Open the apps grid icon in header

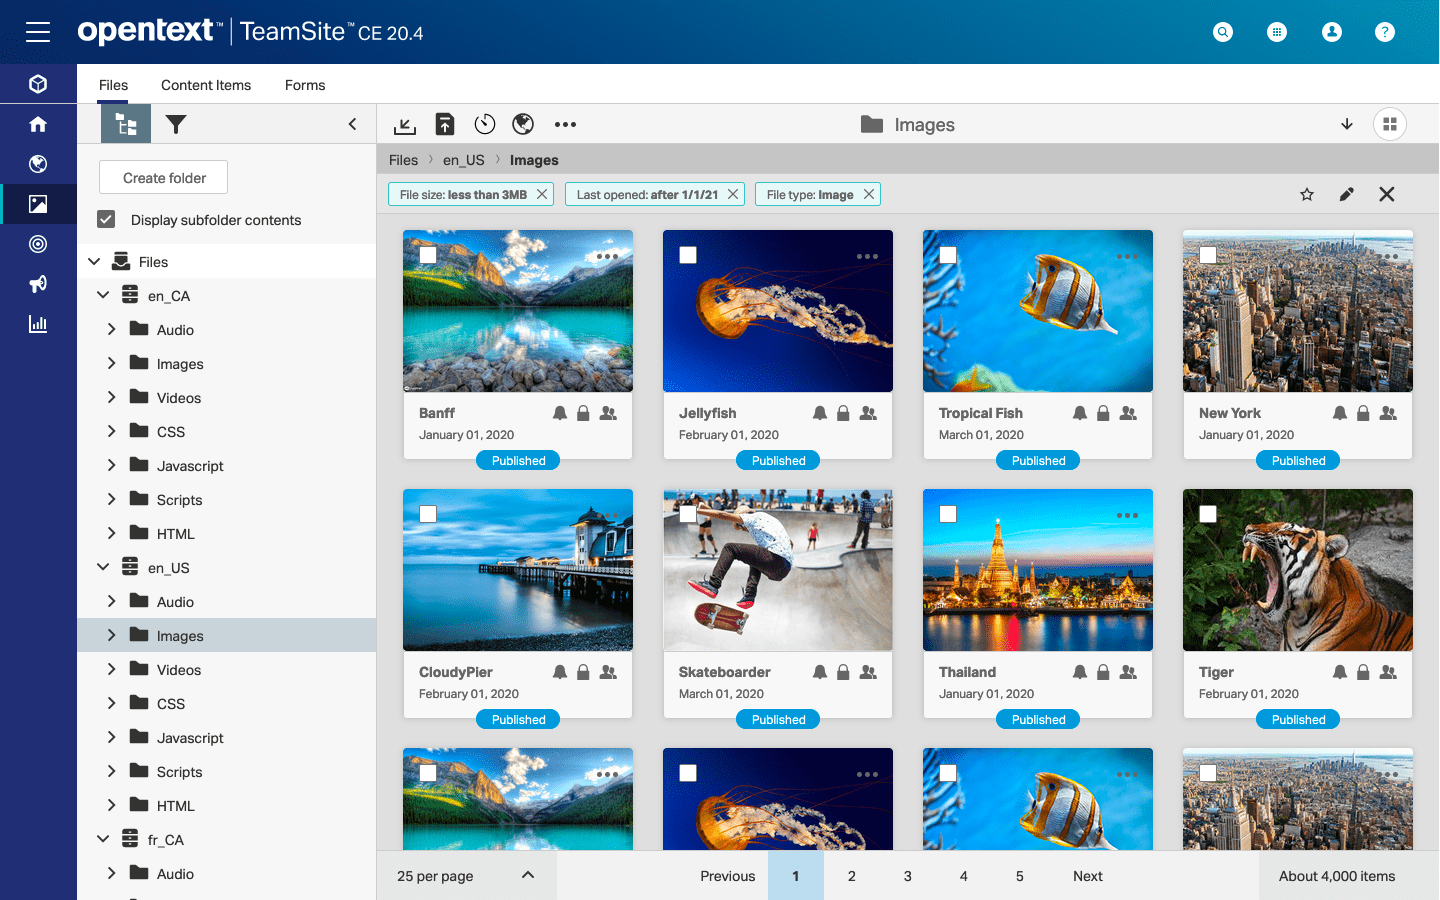click(1277, 32)
